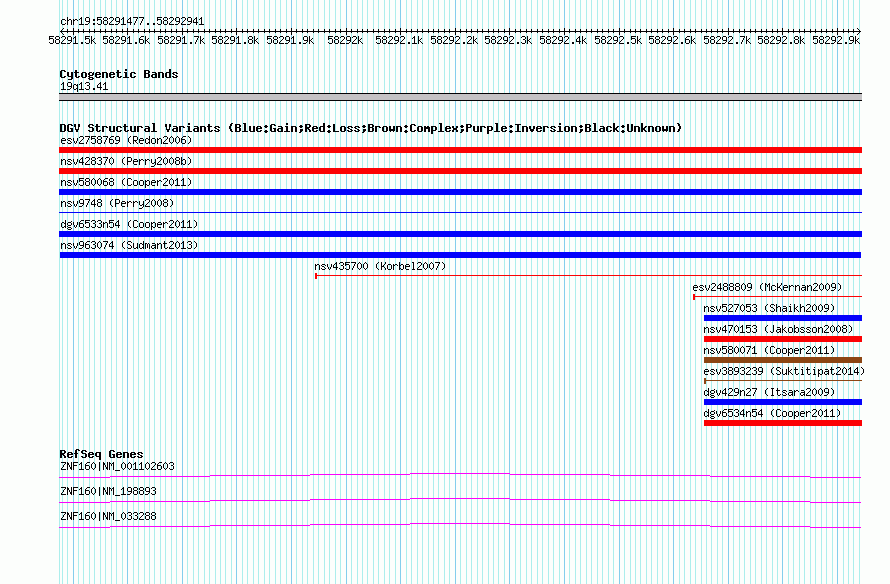This screenshot has height=584, width=890.
Task: Click the 58292.9k ruler tick label
Action: tap(836, 40)
